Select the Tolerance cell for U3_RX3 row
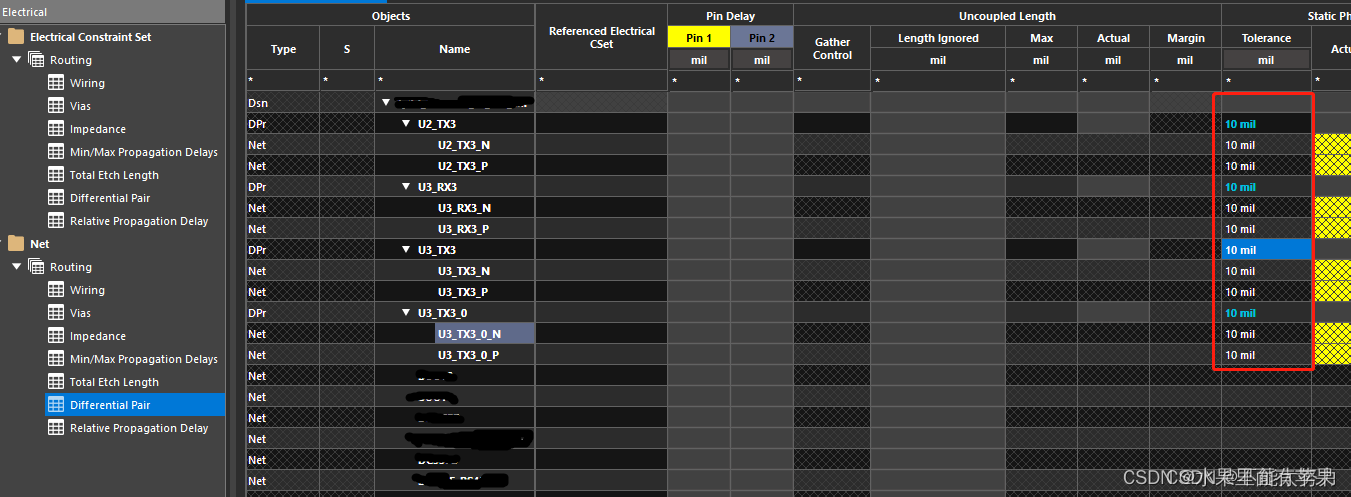Viewport: 1351px width, 497px height. pyautogui.click(x=1265, y=187)
